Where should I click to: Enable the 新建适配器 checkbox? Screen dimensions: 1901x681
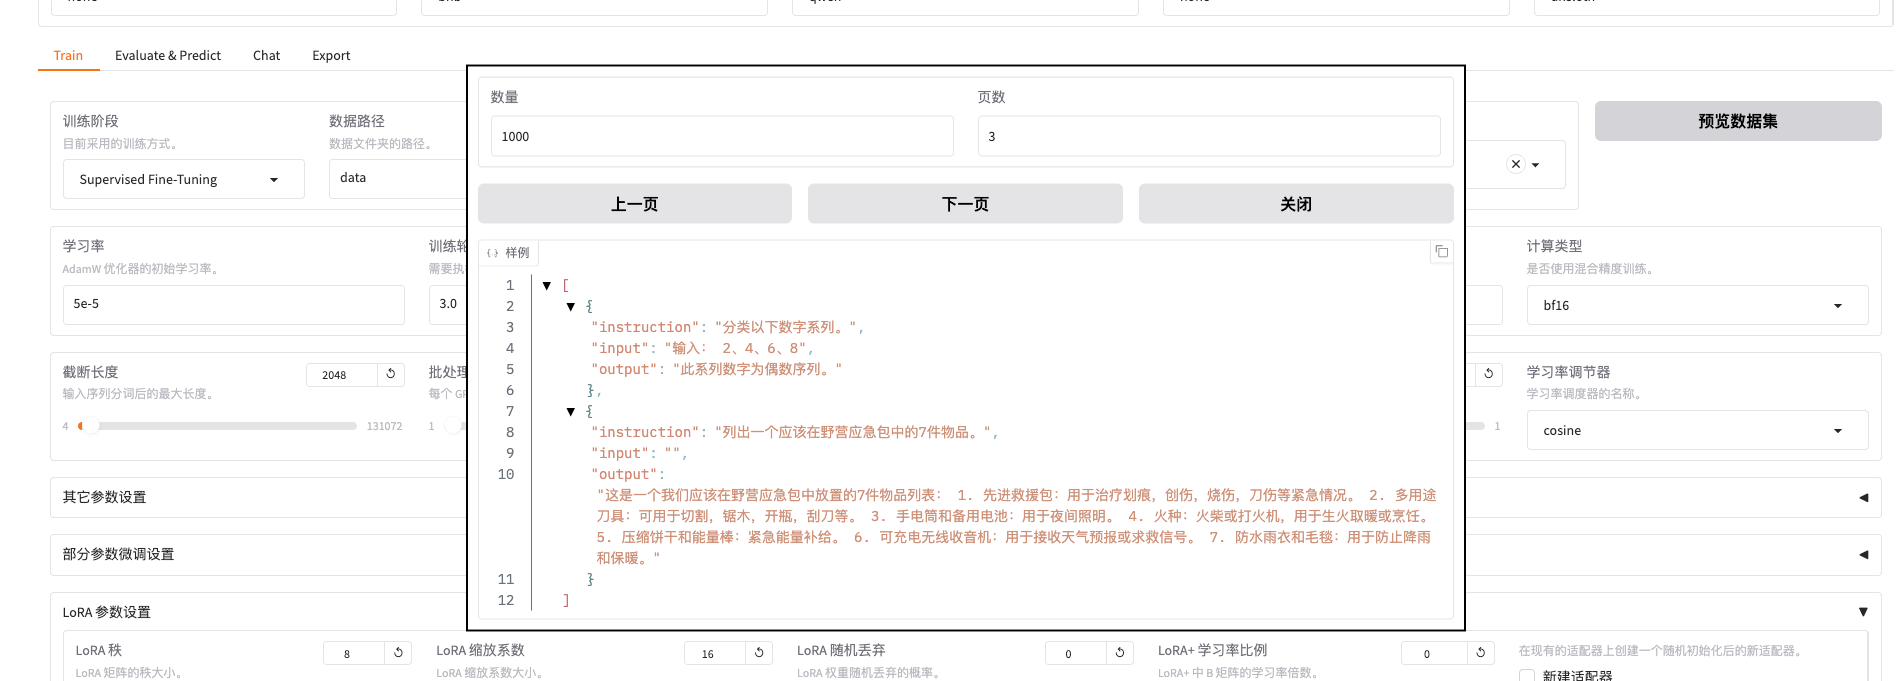(x=1527, y=675)
